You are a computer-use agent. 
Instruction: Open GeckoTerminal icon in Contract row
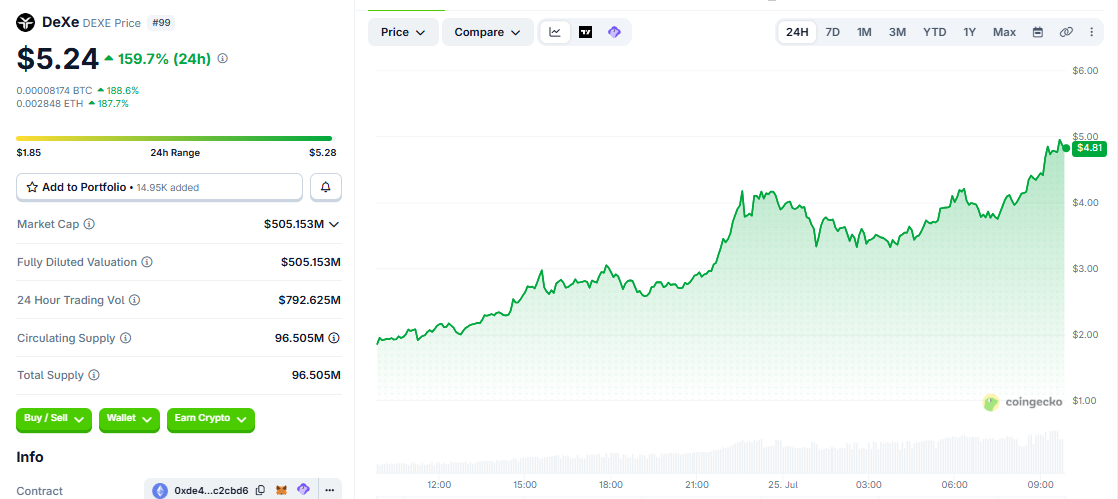point(303,490)
